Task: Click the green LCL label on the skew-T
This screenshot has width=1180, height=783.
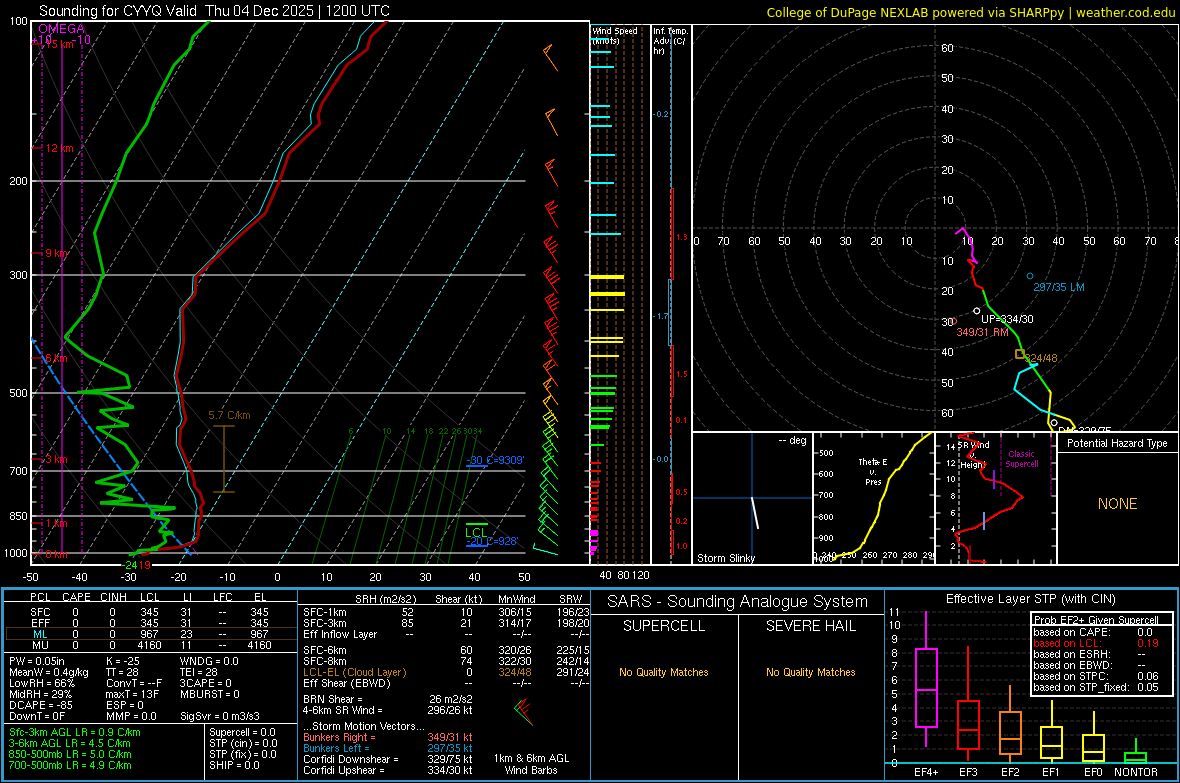Action: click(x=476, y=532)
